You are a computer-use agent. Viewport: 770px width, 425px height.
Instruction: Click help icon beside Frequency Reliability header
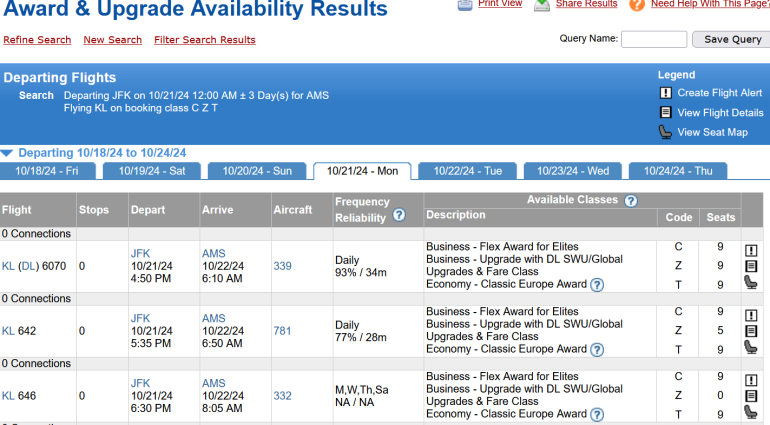pyautogui.click(x=399, y=215)
